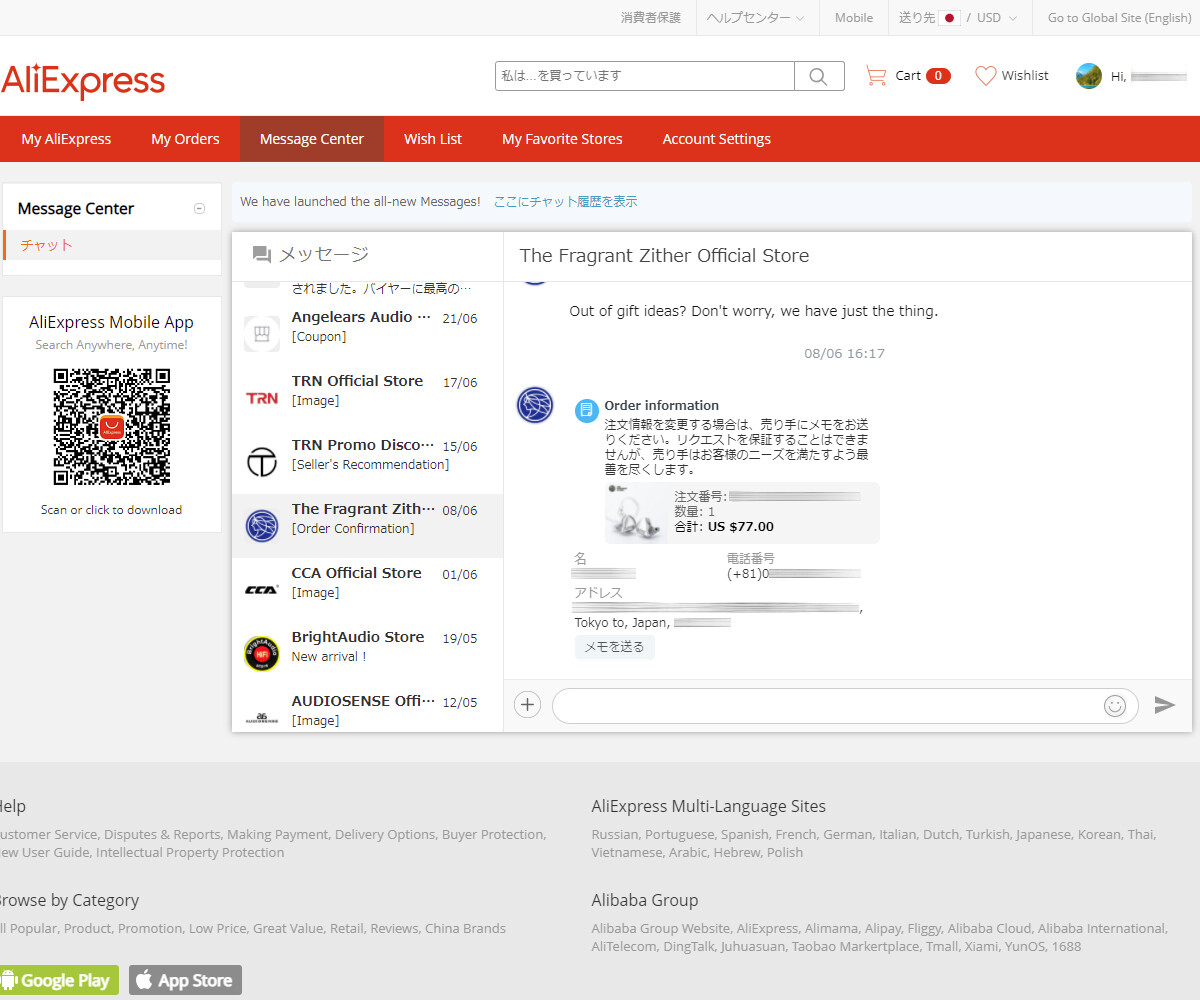
Task: Click the Customer Service footer link
Action: [x=48, y=834]
